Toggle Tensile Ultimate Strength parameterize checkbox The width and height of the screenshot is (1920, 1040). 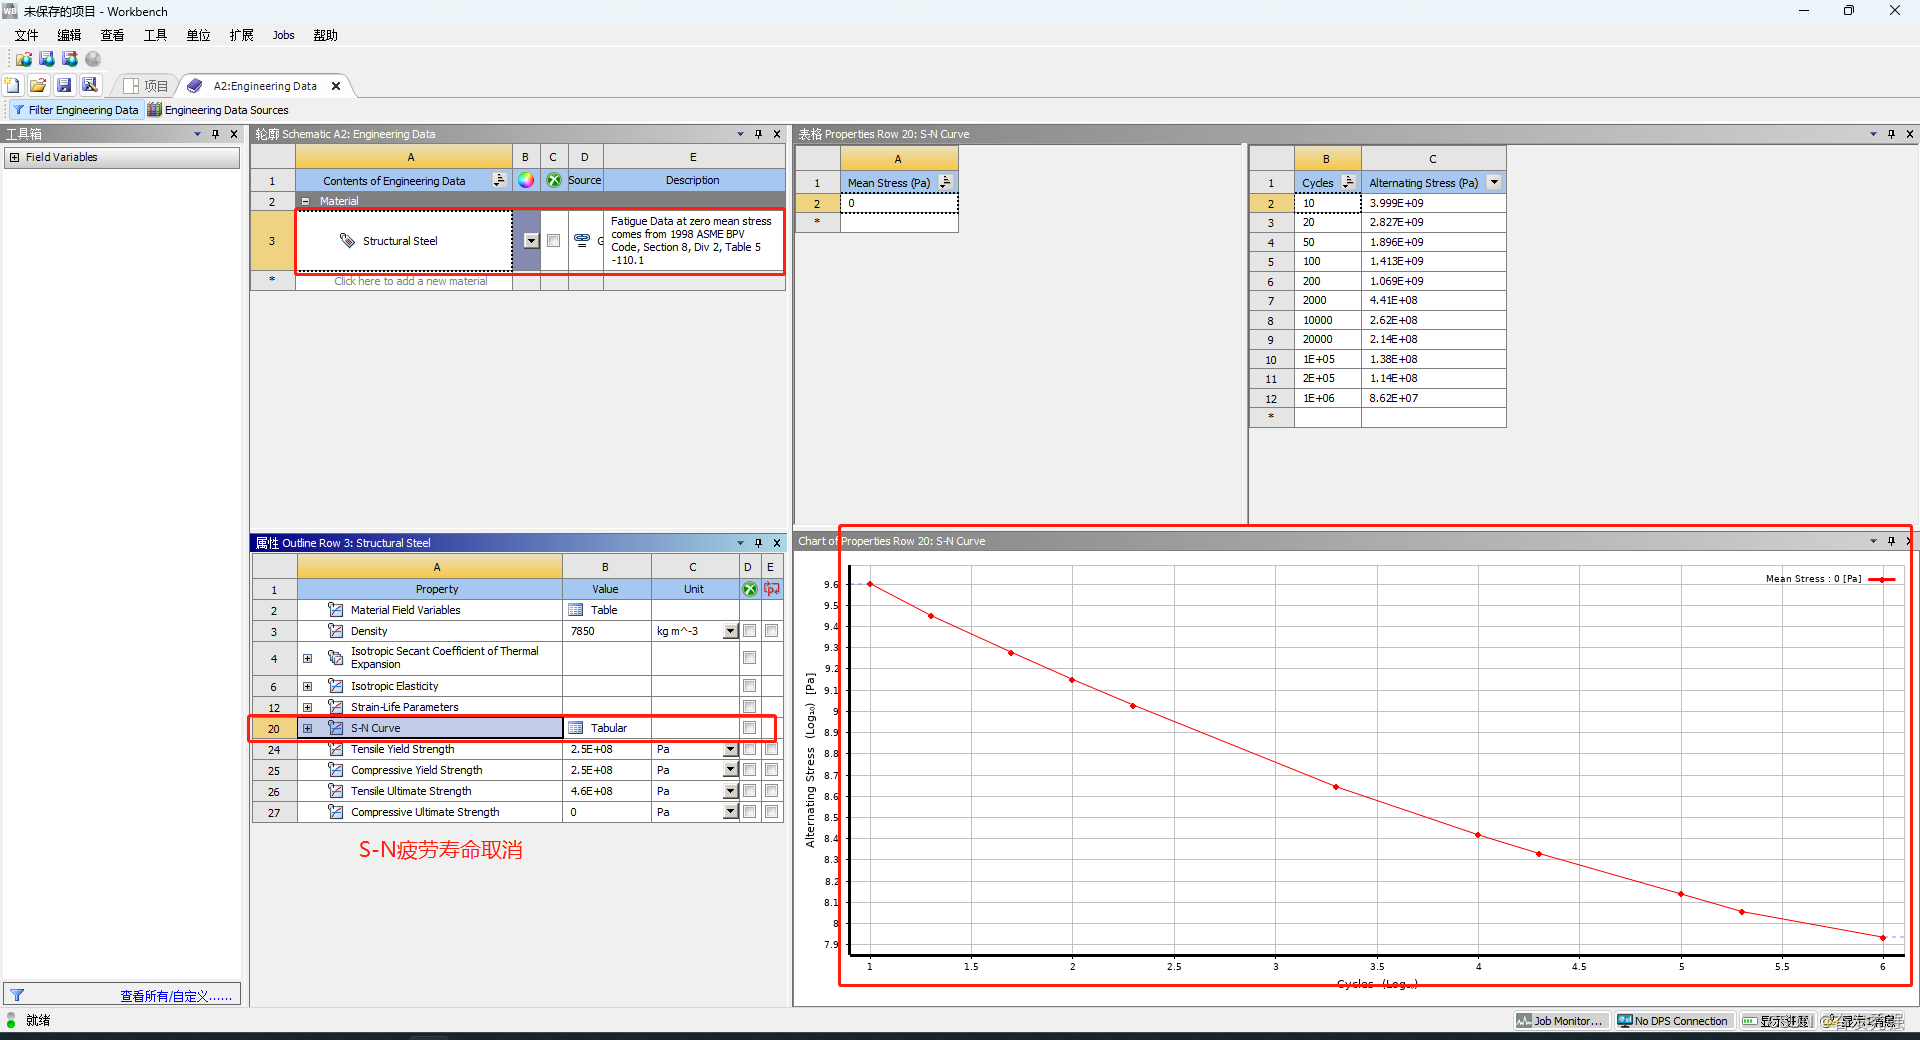click(x=771, y=791)
